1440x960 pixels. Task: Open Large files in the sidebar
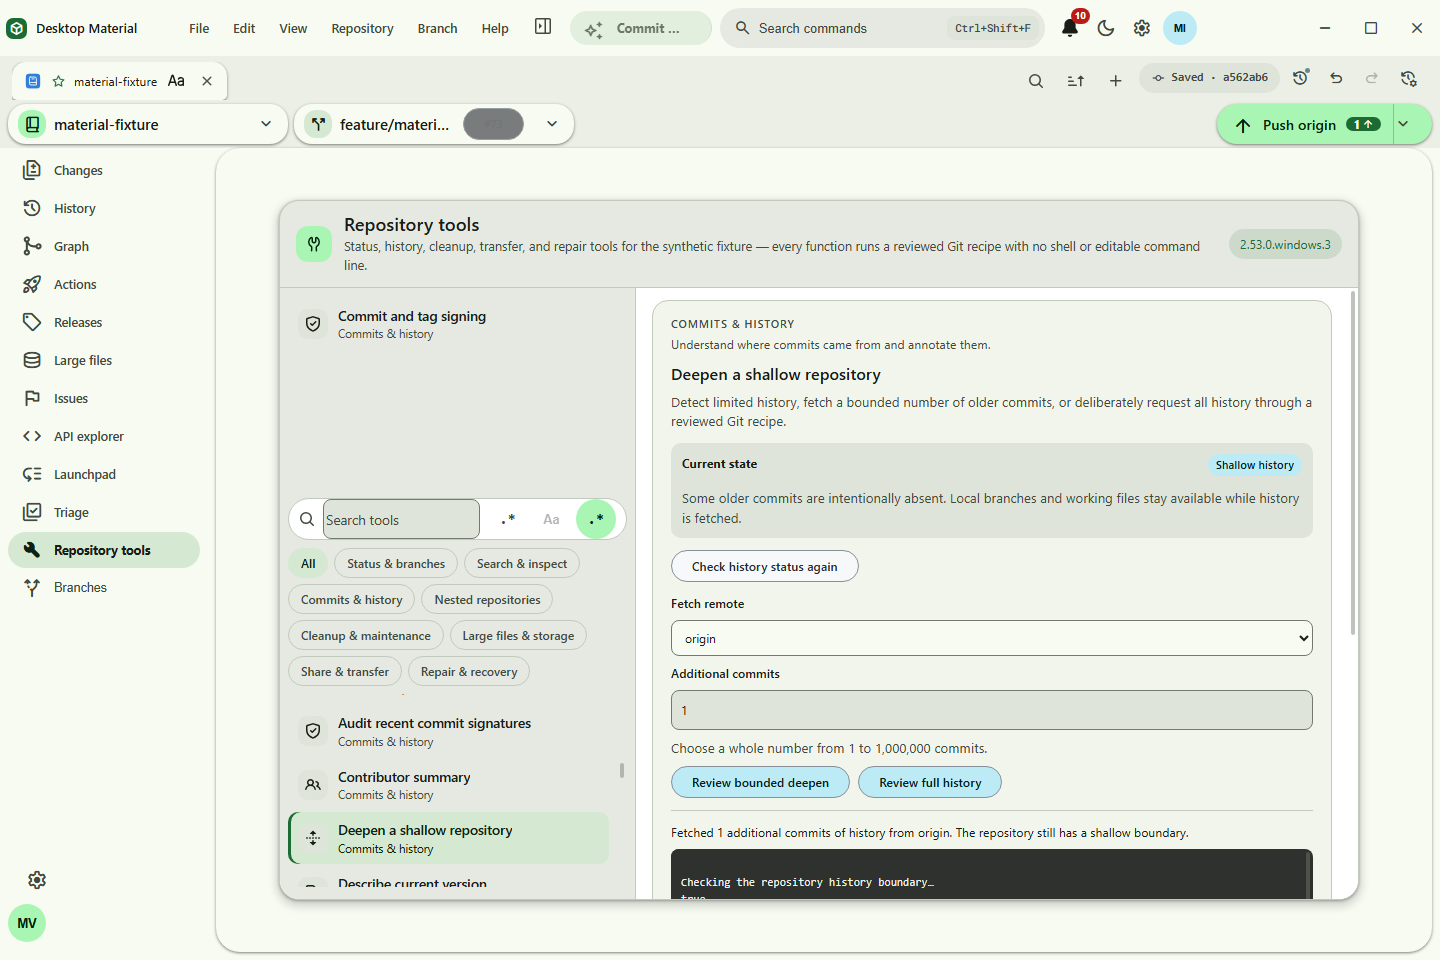(x=104, y=360)
